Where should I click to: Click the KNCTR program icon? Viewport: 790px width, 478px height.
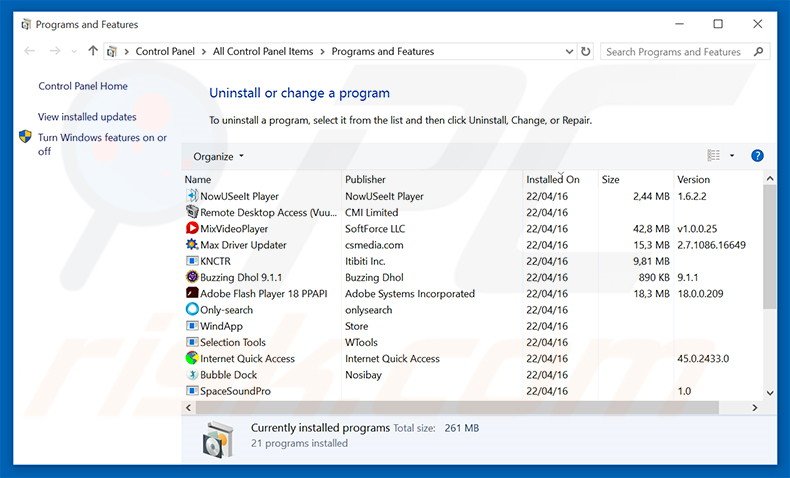[x=192, y=261]
